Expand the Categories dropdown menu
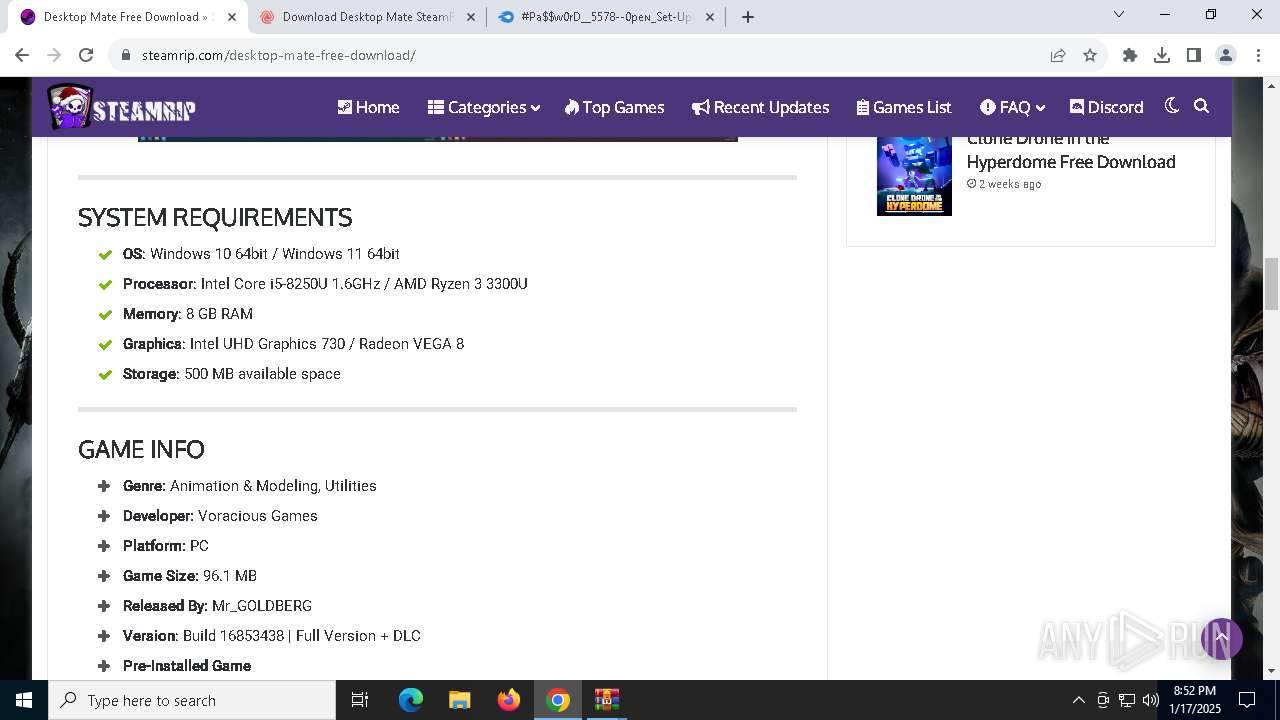 tap(483, 107)
